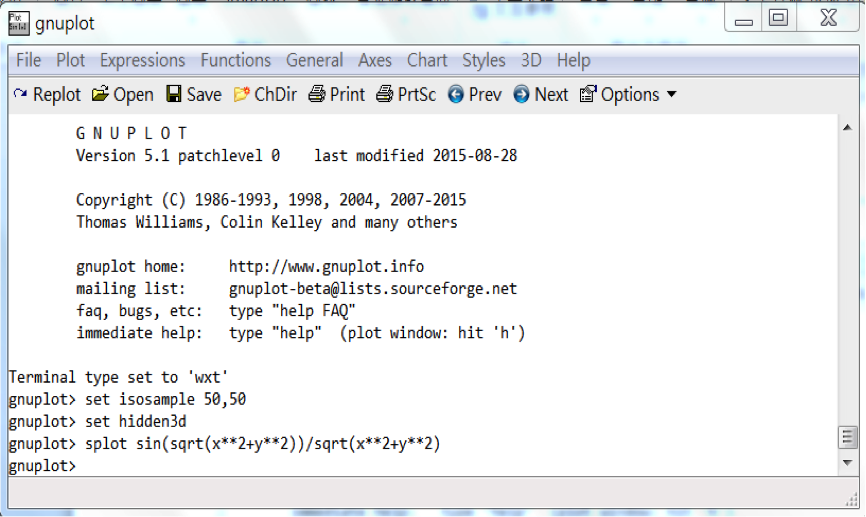The width and height of the screenshot is (866, 517).
Task: Click the PrtSc print screen icon
Action: pos(385,95)
